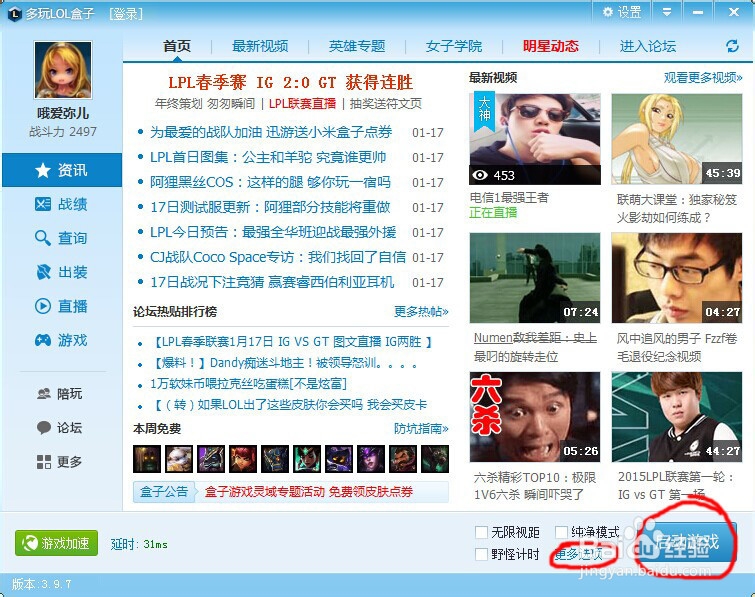Click the 多玩LOL盒子 logo icon
The height and width of the screenshot is (597, 755).
(x=15, y=14)
